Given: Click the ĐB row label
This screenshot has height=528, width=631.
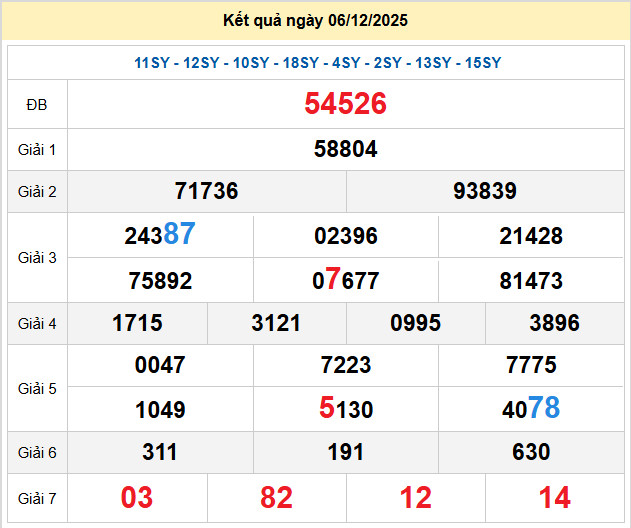Looking at the screenshot, I should pyautogui.click(x=37, y=104).
